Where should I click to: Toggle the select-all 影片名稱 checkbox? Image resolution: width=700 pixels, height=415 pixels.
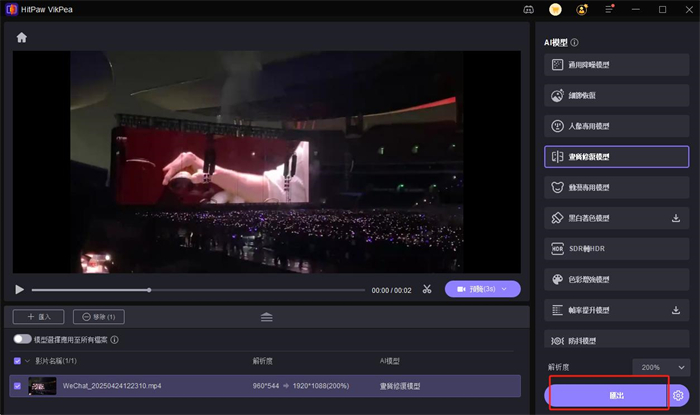pyautogui.click(x=17, y=361)
